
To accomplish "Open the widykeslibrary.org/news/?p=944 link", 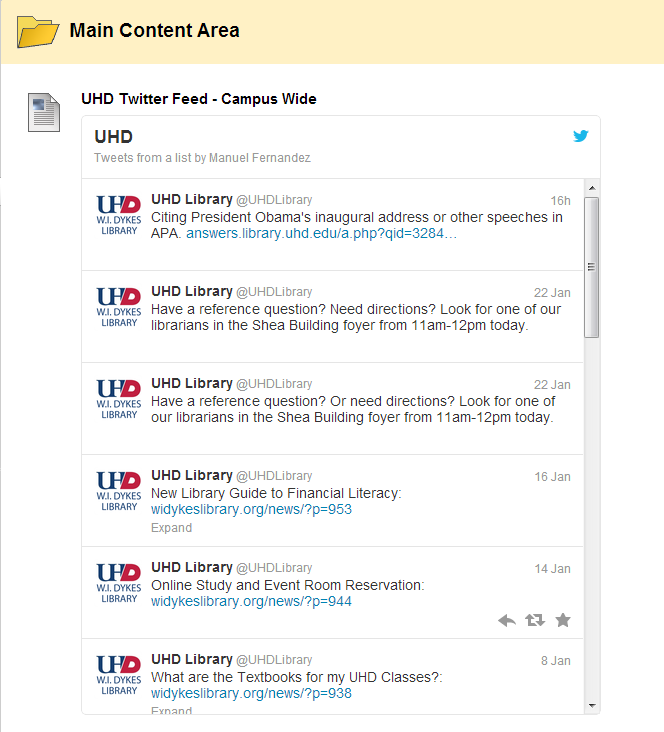I will click(251, 601).
